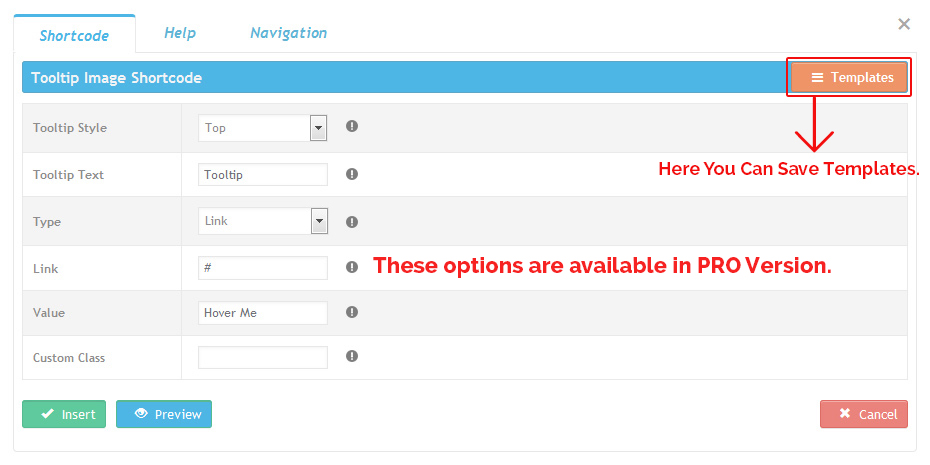The width and height of the screenshot is (930, 465).
Task: Click the info icon next to Type
Action: pos(352,222)
